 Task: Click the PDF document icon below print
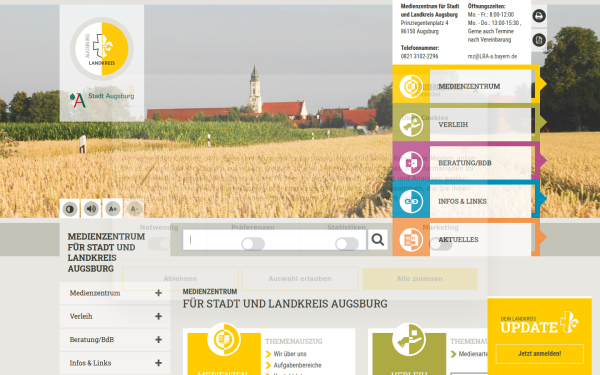coord(539,40)
